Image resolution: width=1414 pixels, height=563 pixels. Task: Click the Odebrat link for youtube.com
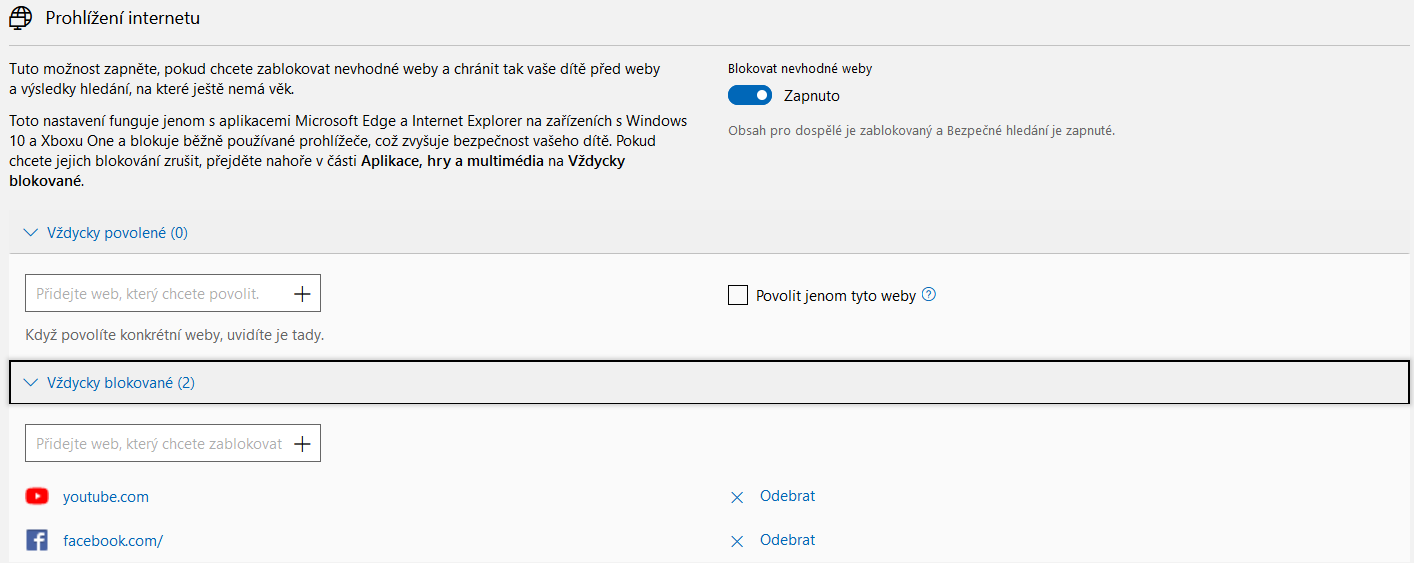(787, 496)
